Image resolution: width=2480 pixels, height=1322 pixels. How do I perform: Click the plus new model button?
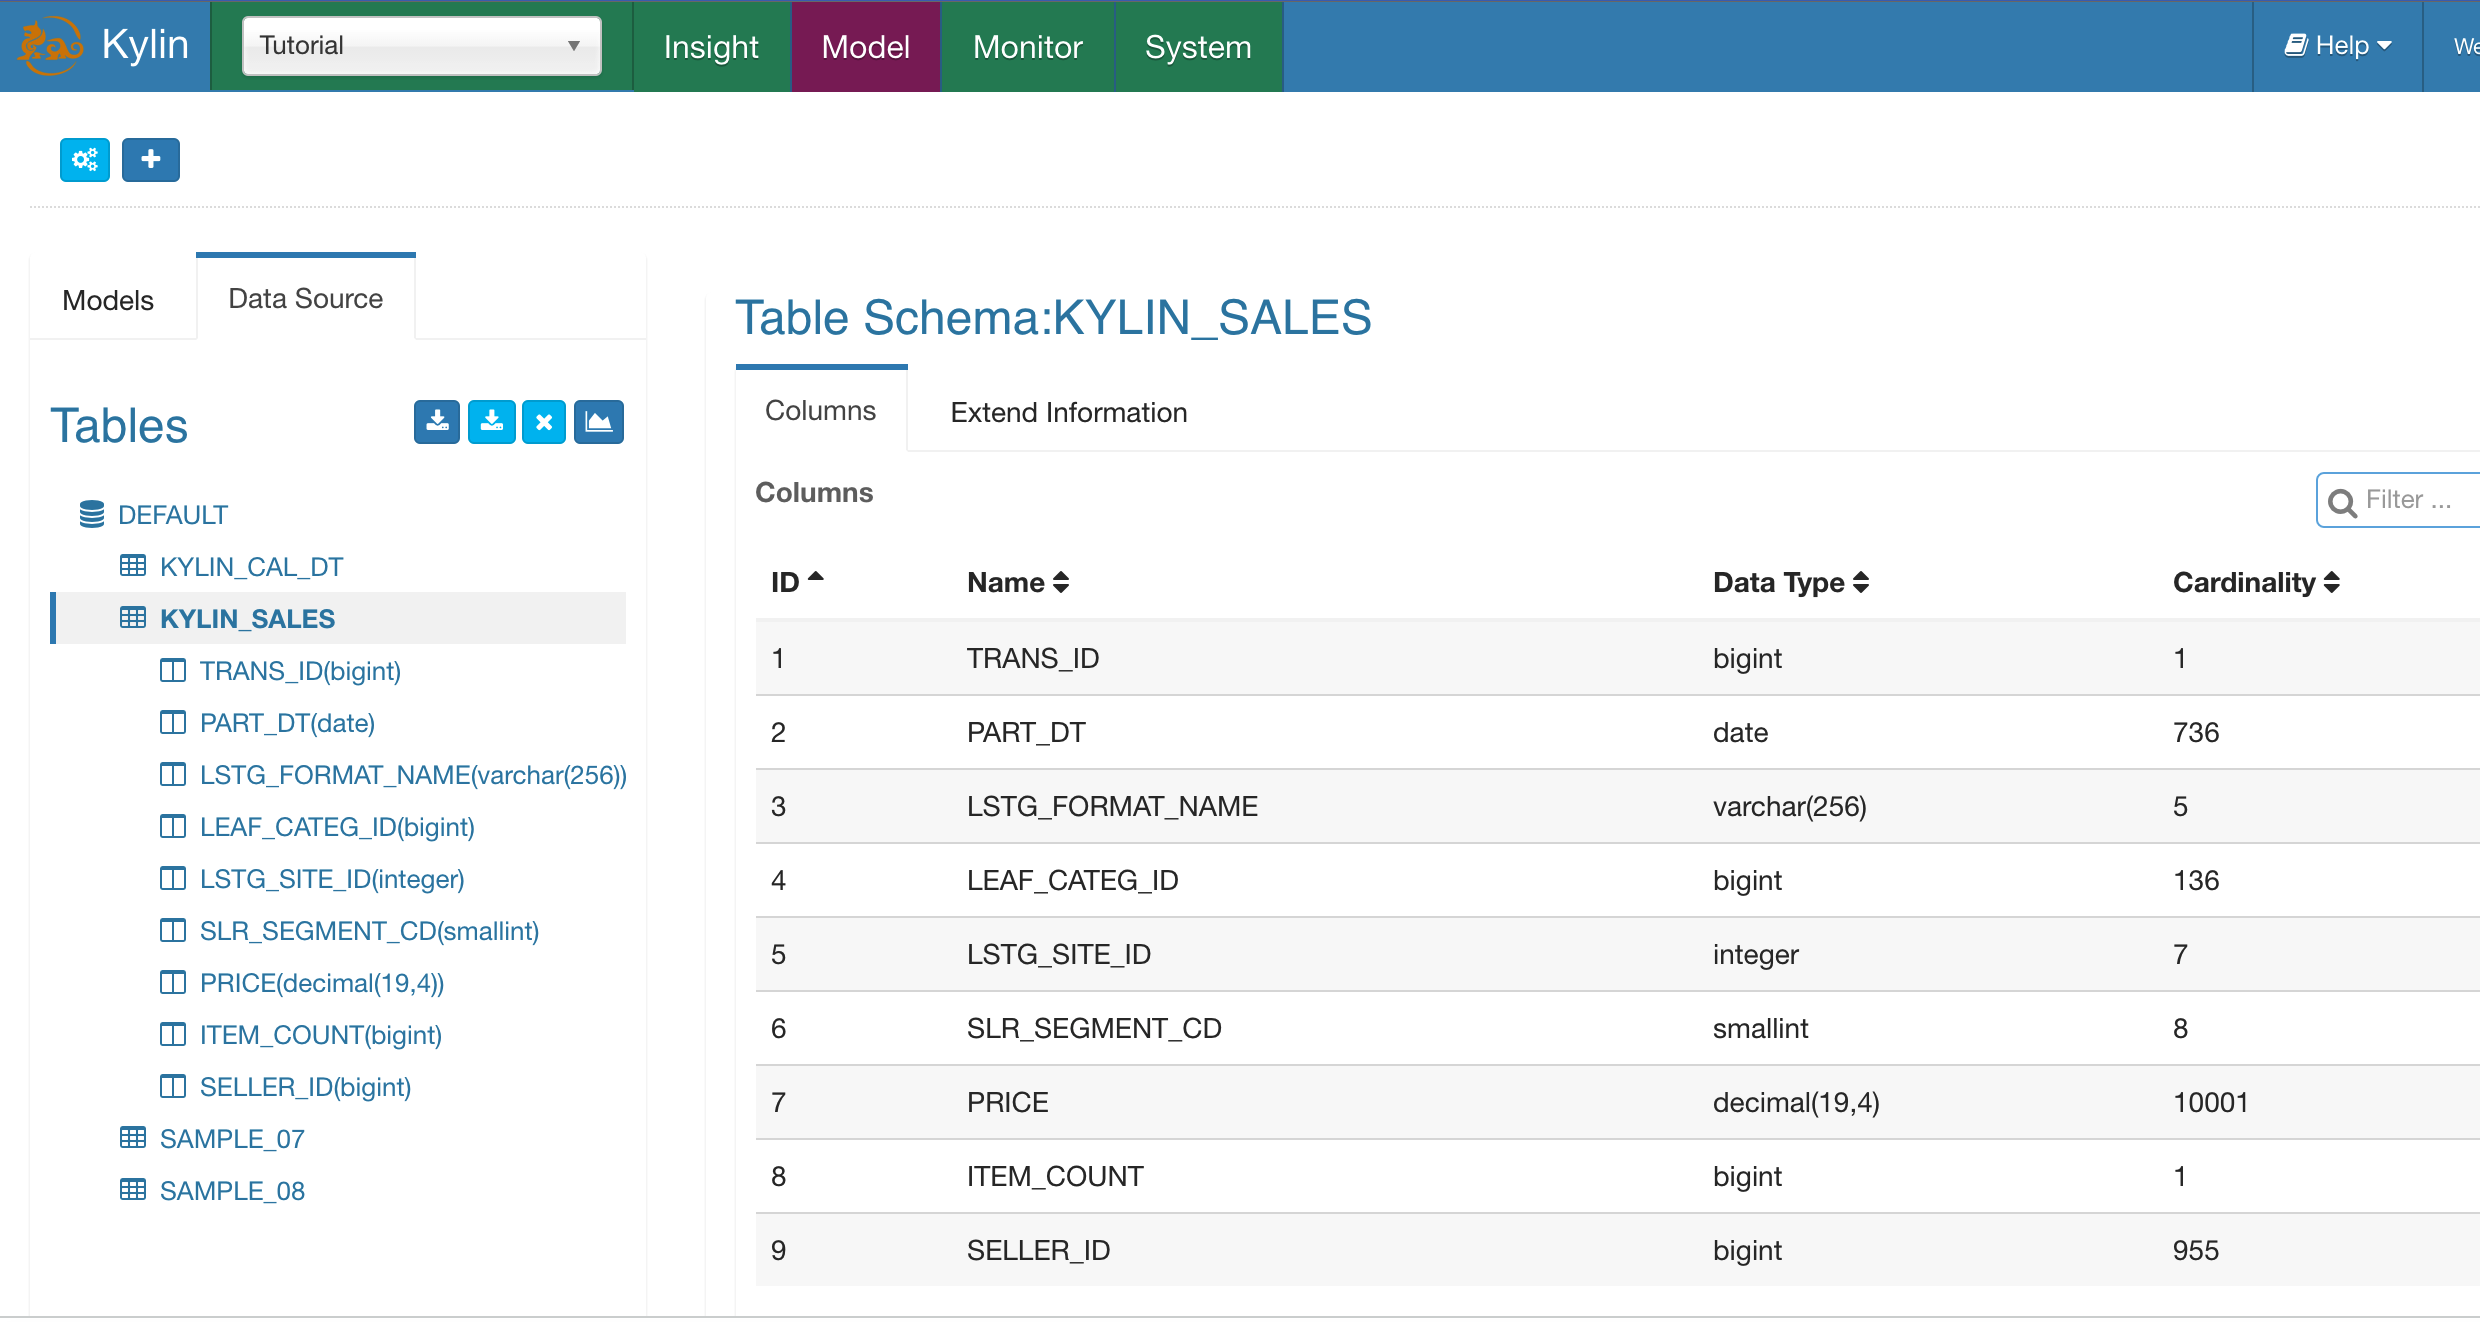(151, 160)
